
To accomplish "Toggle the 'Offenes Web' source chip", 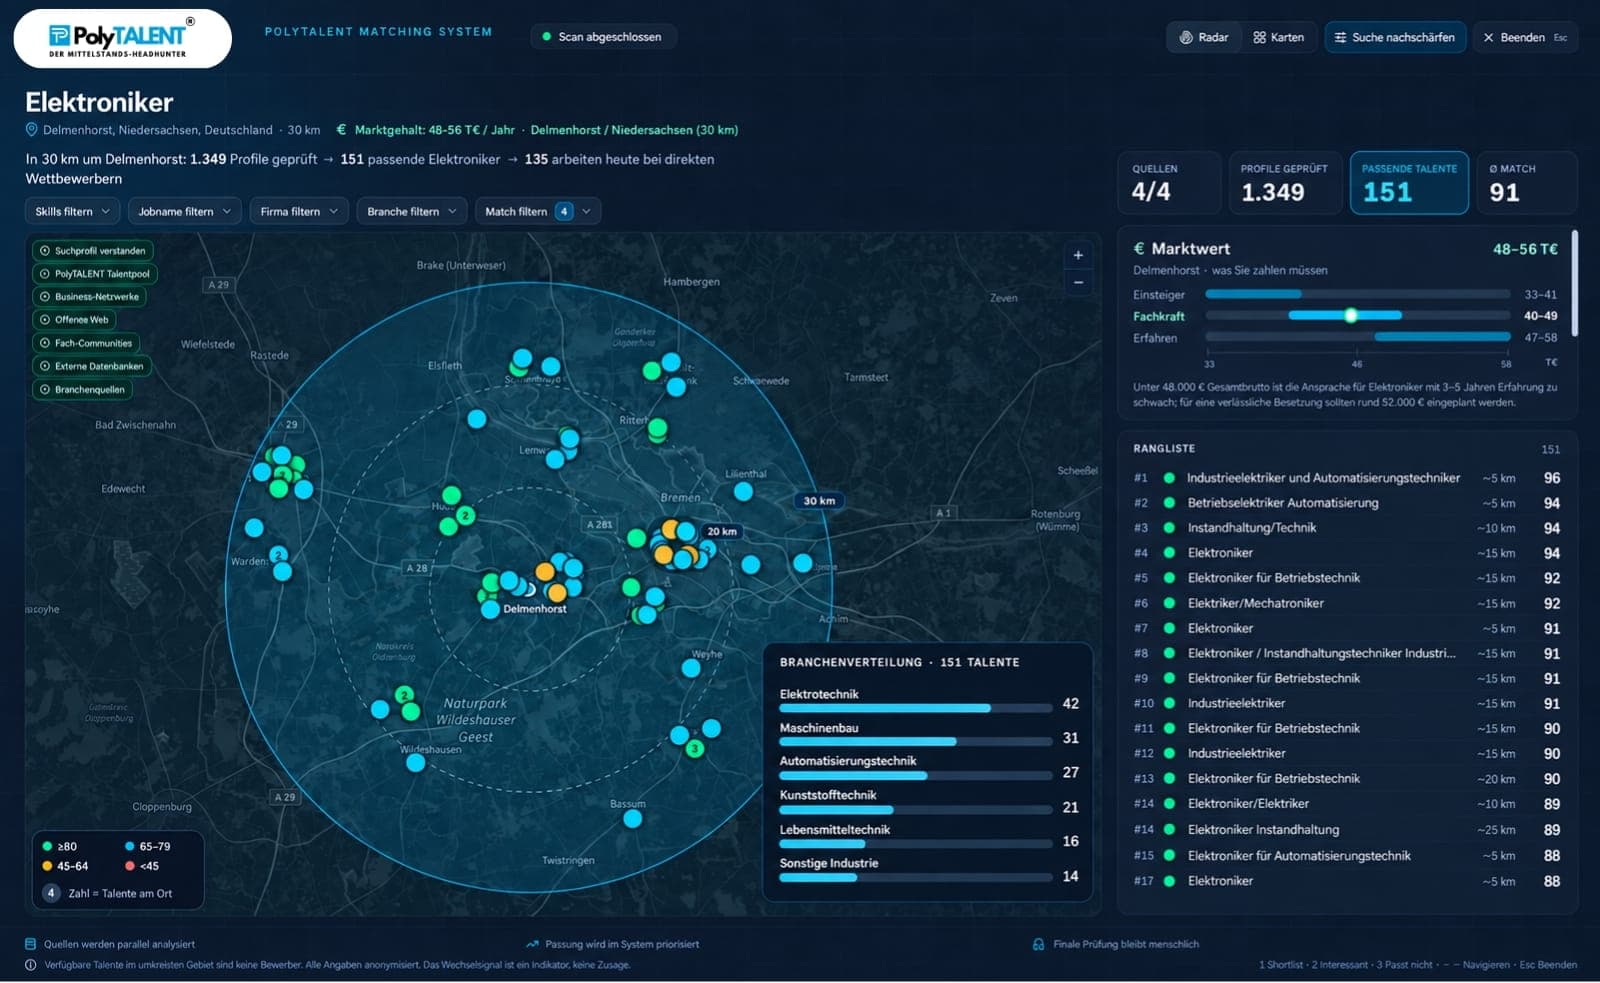I will tap(73, 320).
